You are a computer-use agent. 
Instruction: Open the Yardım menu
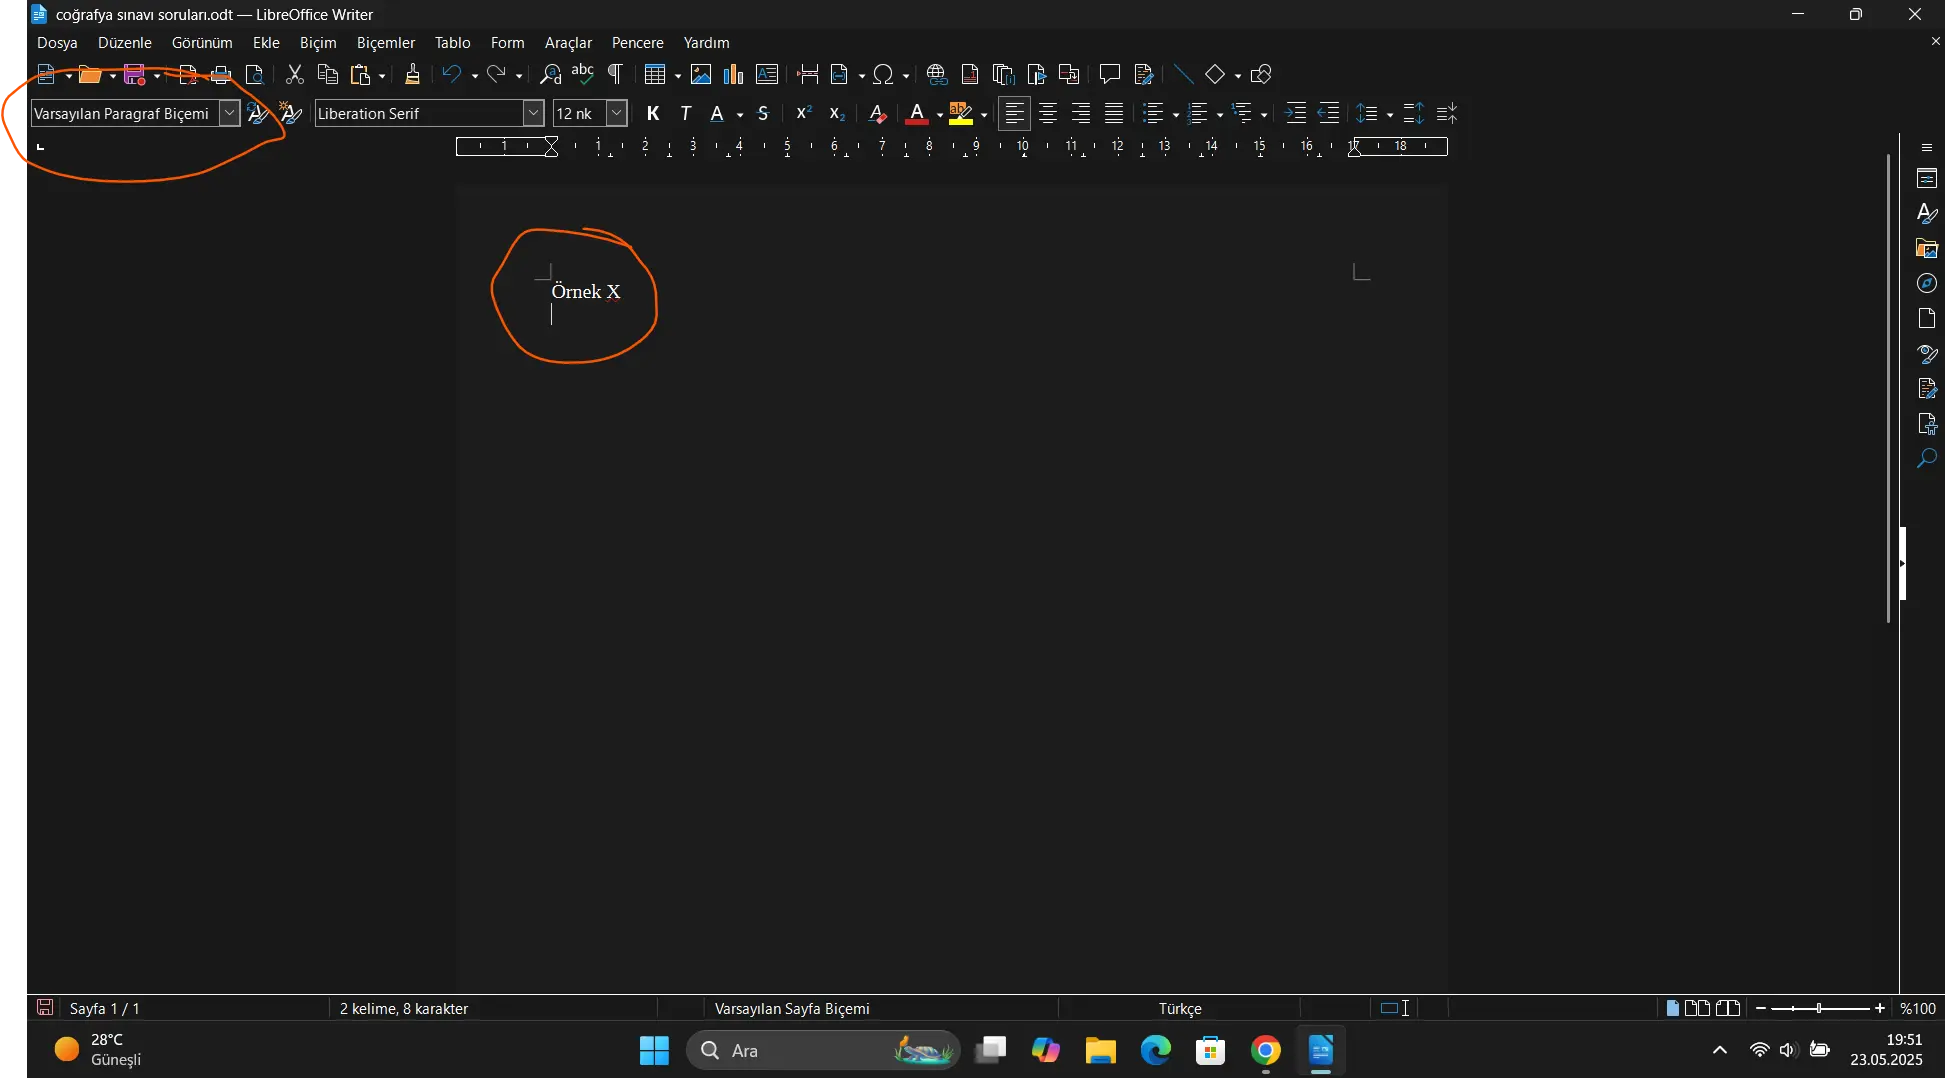tap(706, 43)
